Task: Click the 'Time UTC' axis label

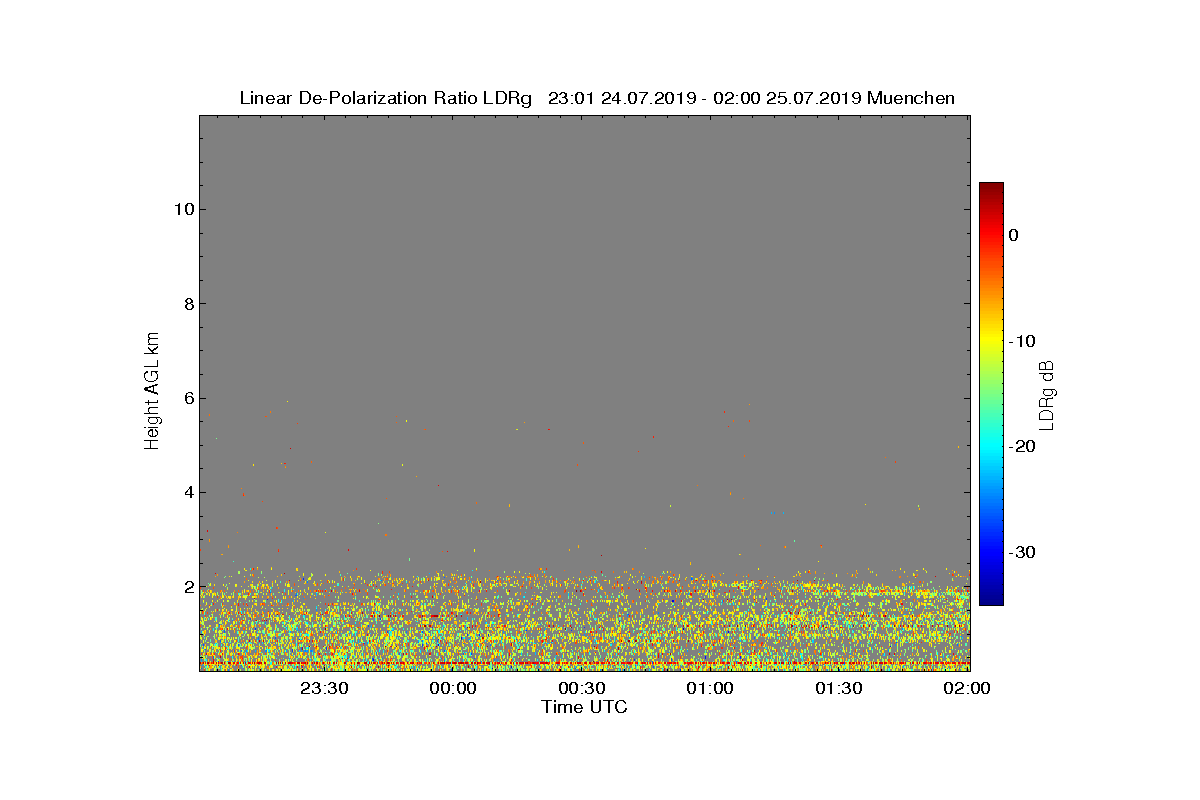Action: pos(585,707)
